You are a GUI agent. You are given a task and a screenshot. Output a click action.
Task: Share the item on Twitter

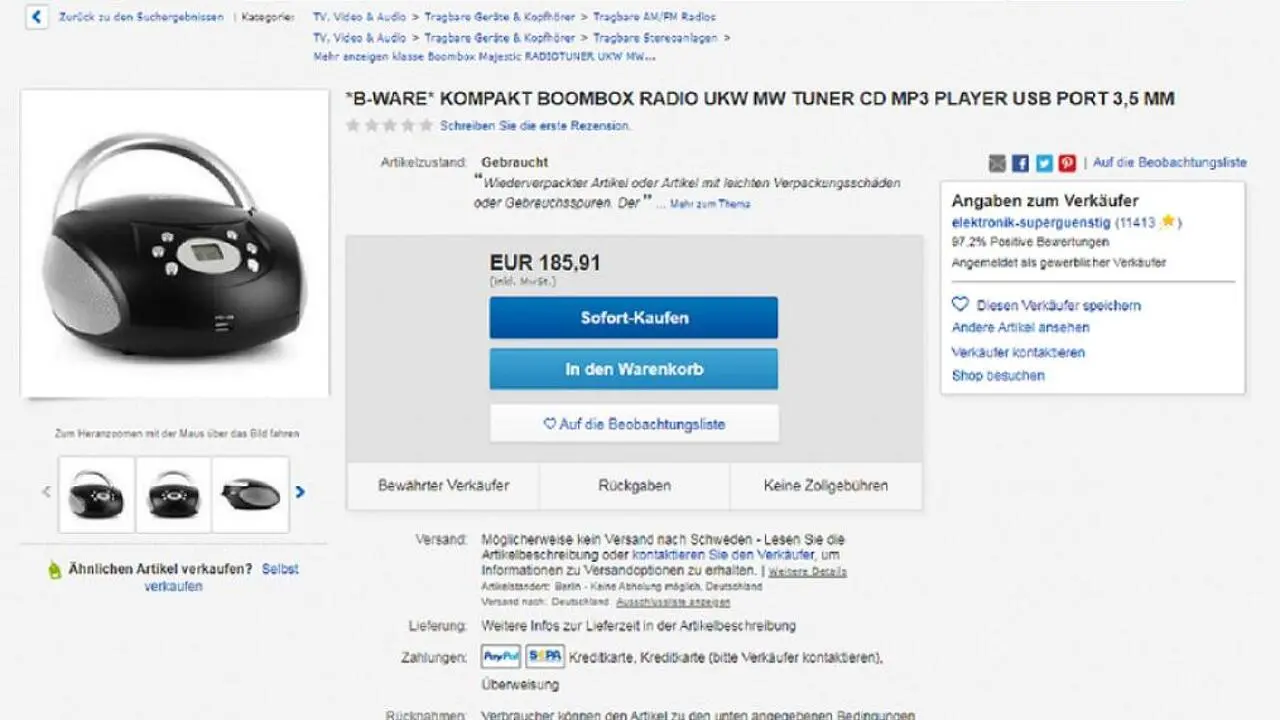[x=1044, y=163]
